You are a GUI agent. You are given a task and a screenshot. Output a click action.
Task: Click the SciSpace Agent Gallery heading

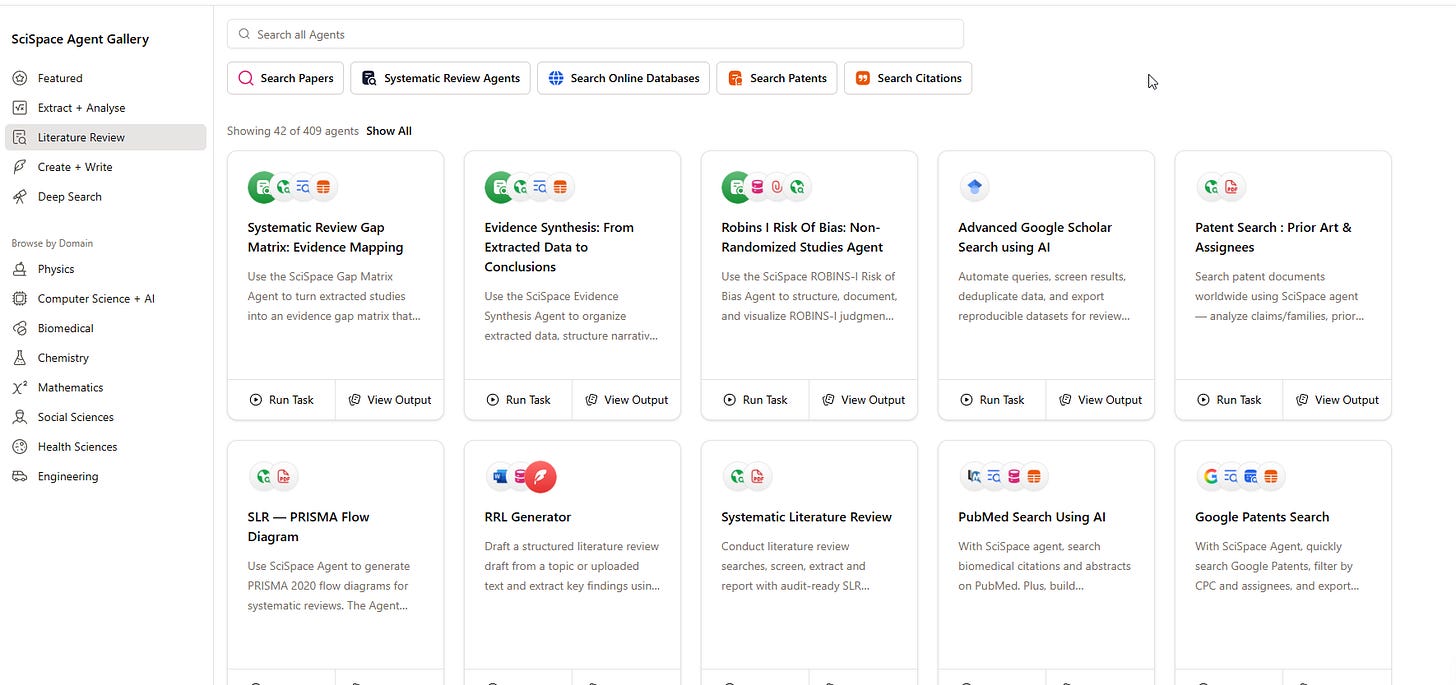80,39
